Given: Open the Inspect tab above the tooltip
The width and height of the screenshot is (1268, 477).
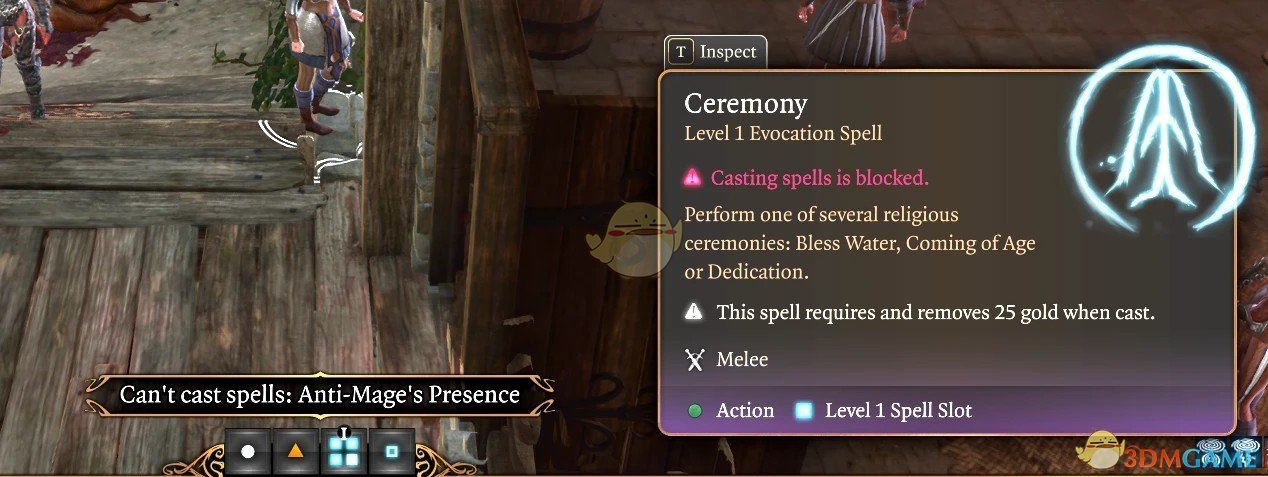Looking at the screenshot, I should pos(716,52).
